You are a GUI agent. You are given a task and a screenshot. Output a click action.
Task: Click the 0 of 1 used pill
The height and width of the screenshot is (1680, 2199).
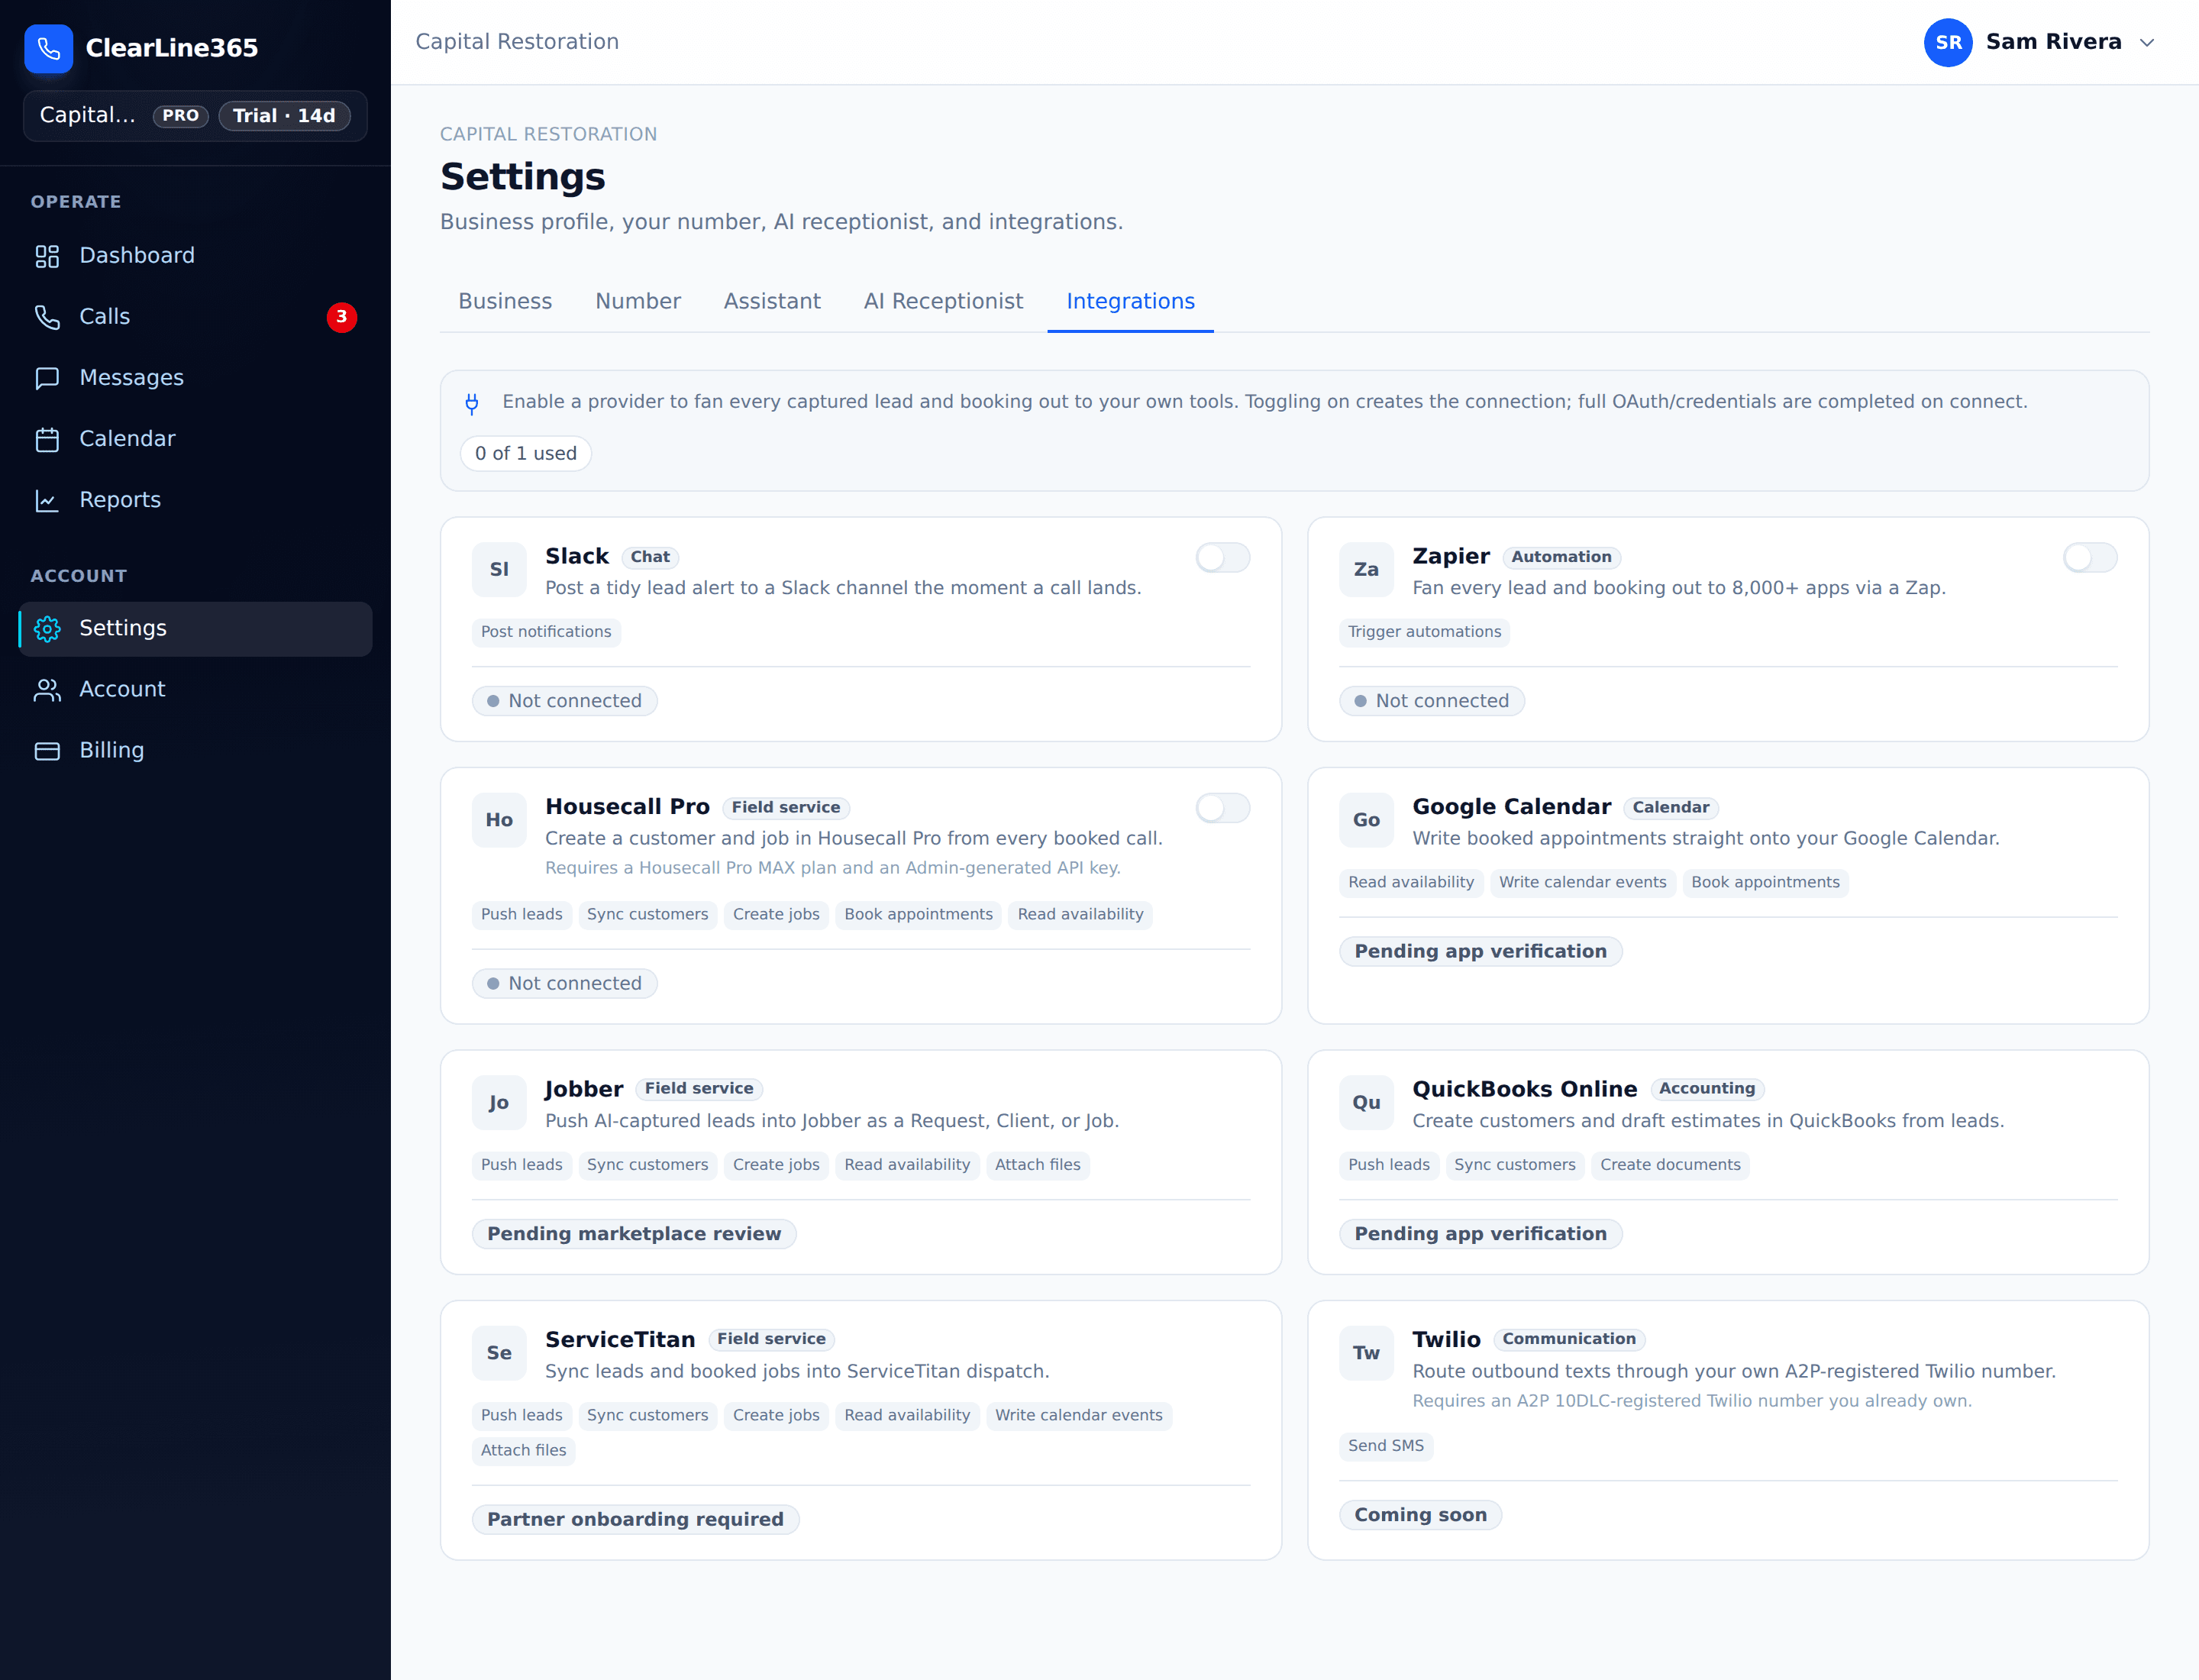tap(526, 453)
